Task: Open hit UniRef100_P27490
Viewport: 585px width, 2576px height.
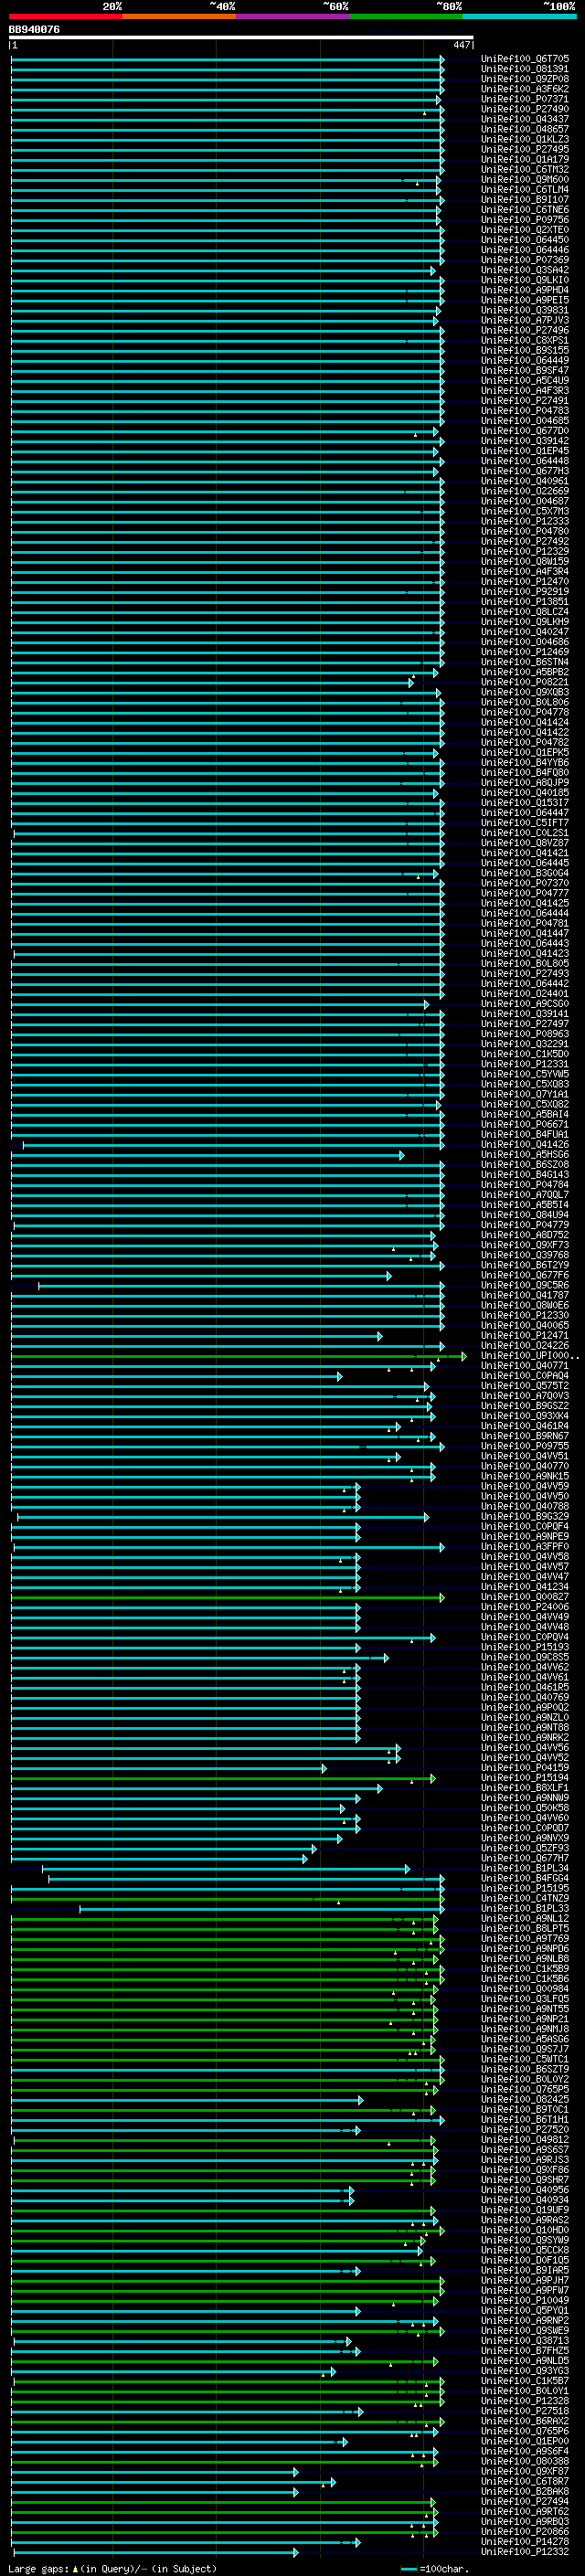Action: tap(525, 109)
